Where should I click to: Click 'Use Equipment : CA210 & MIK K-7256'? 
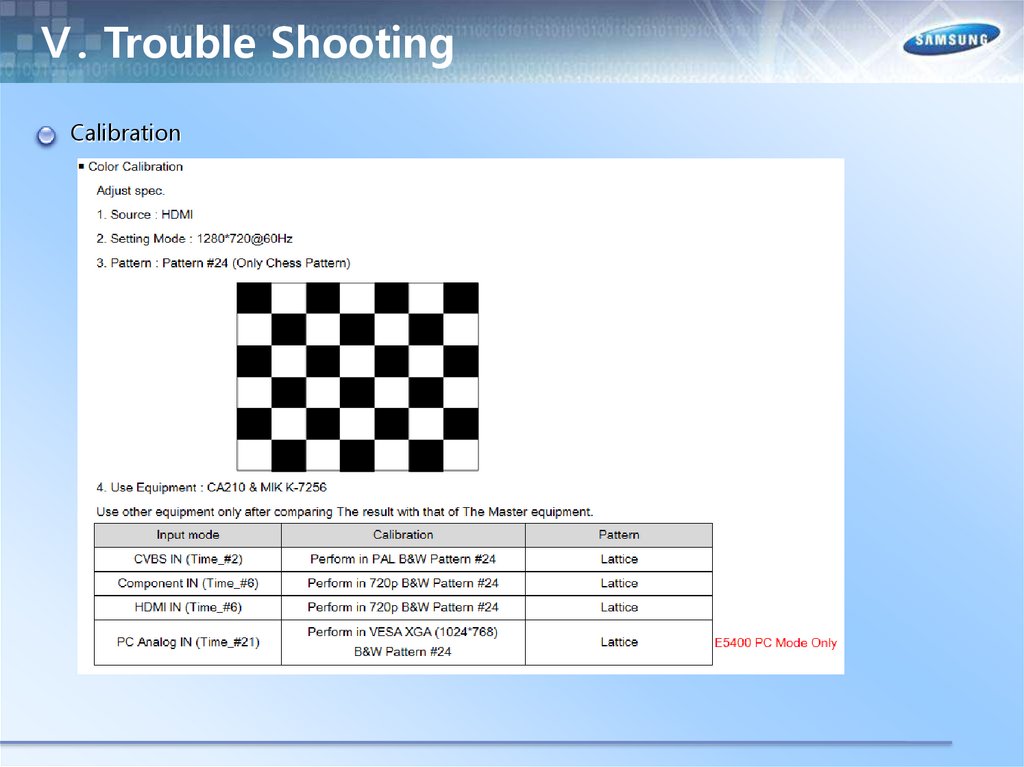pos(212,487)
